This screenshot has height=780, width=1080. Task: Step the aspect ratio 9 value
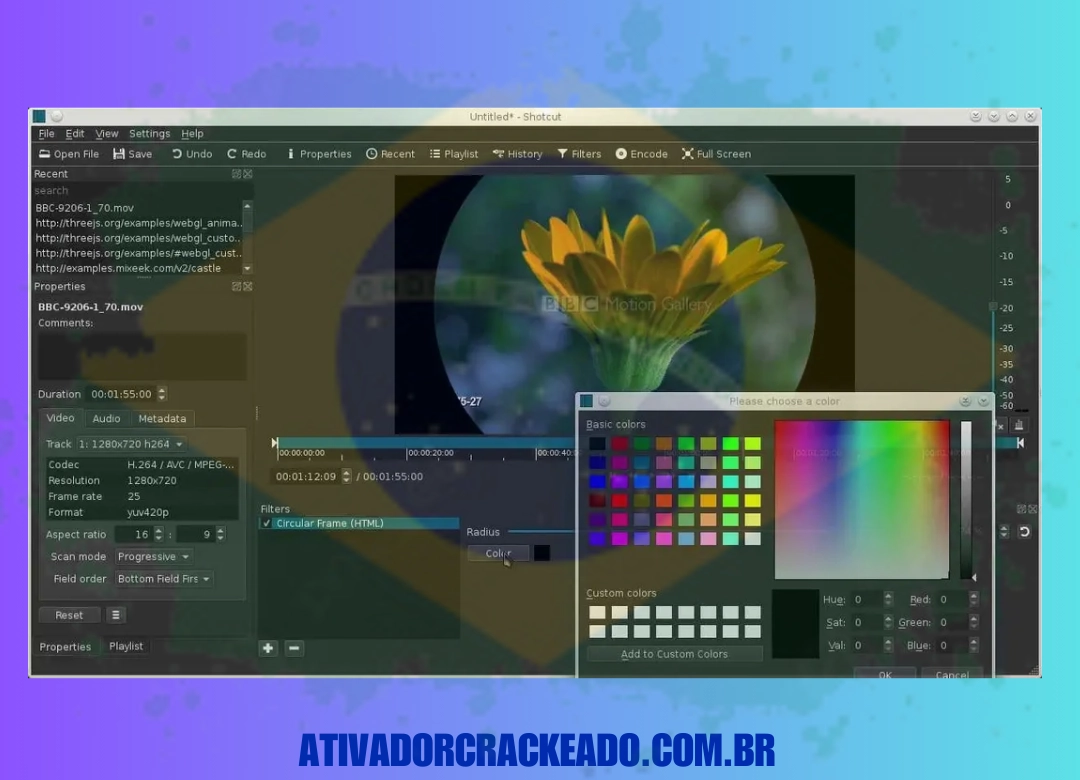[220, 534]
